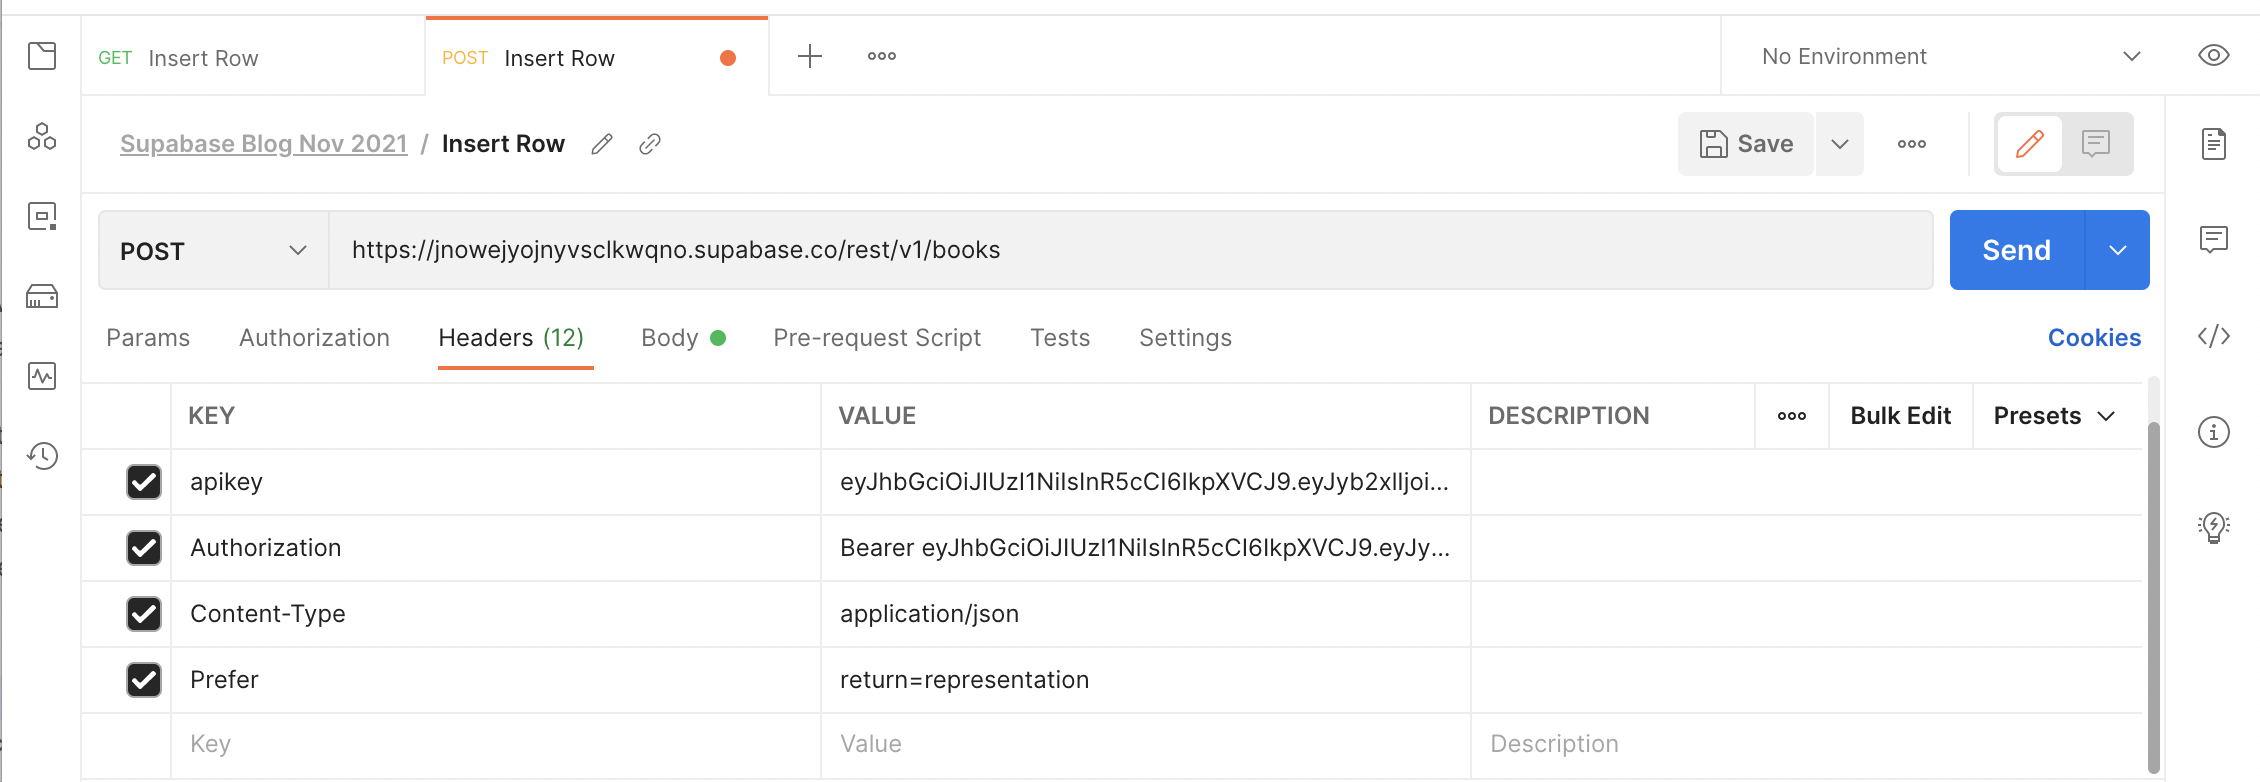
Task: Open request Info icon on right sidebar
Action: pyautogui.click(x=2214, y=432)
